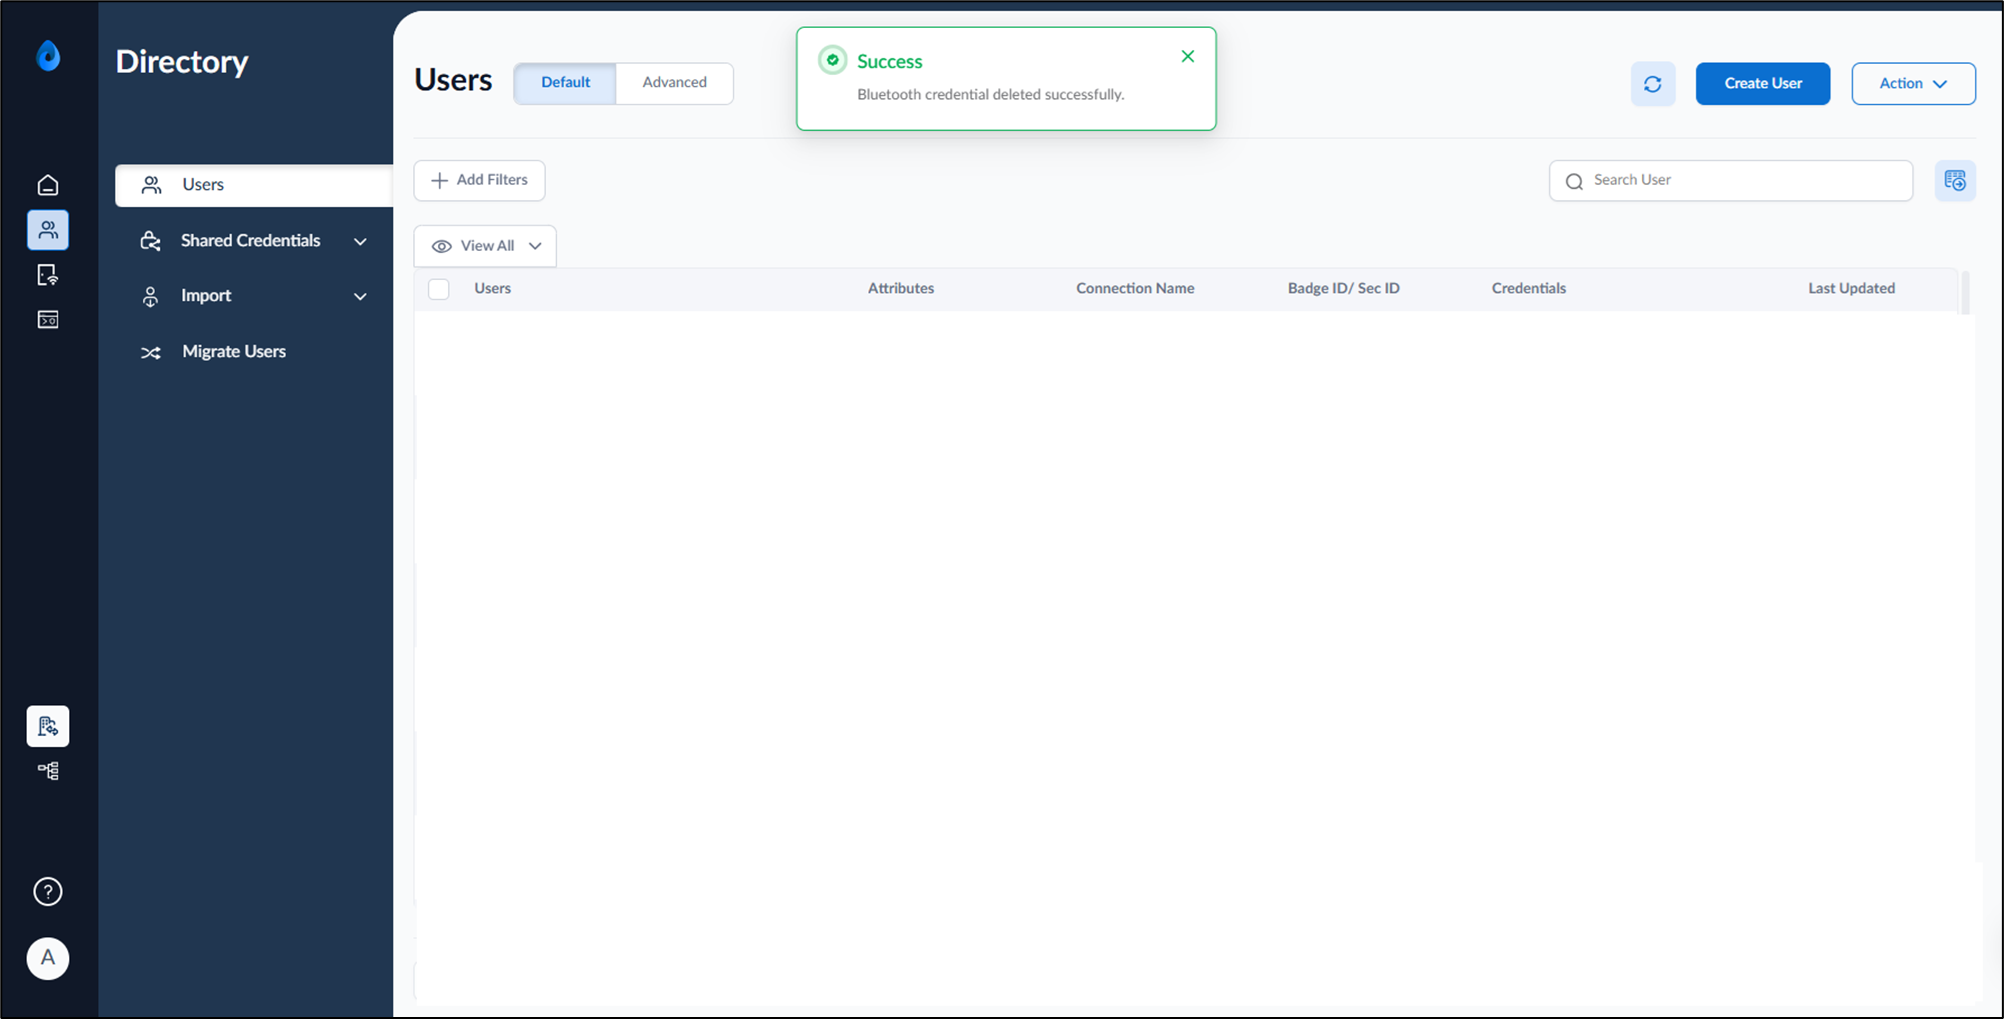Click the refresh users icon button
The height and width of the screenshot is (1019, 2004).
(x=1653, y=84)
